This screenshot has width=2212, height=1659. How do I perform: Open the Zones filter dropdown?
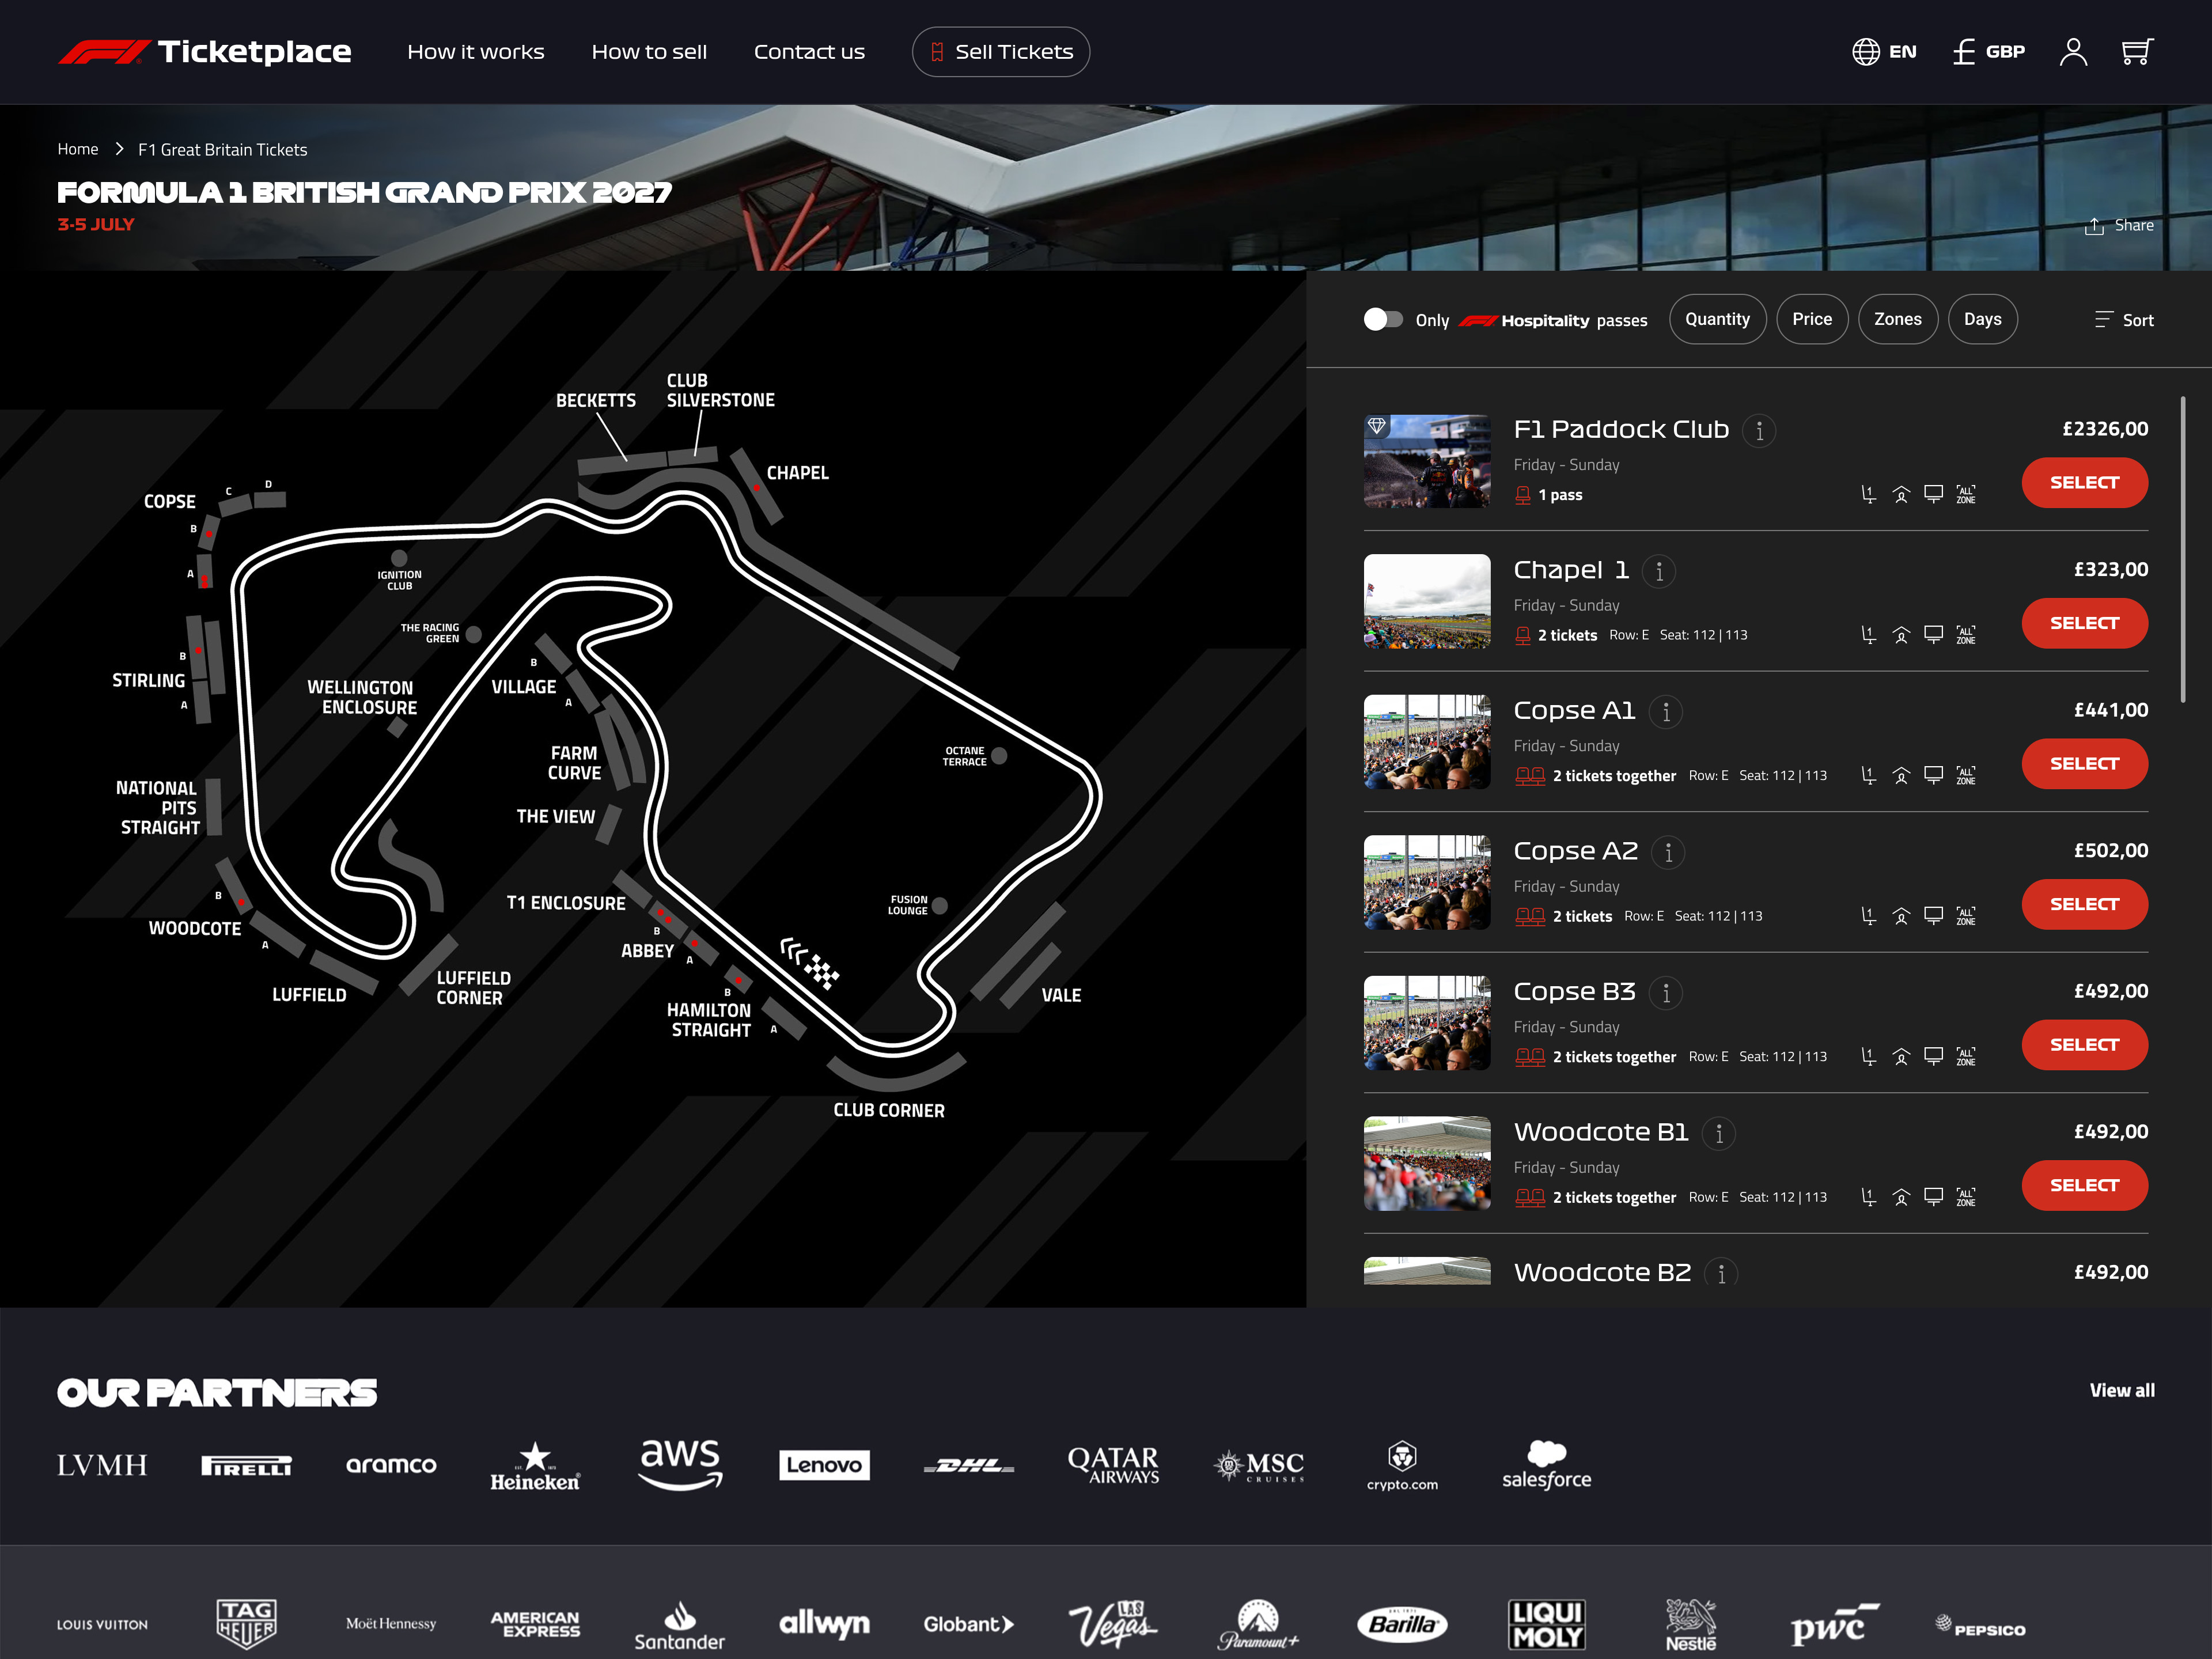point(1897,320)
